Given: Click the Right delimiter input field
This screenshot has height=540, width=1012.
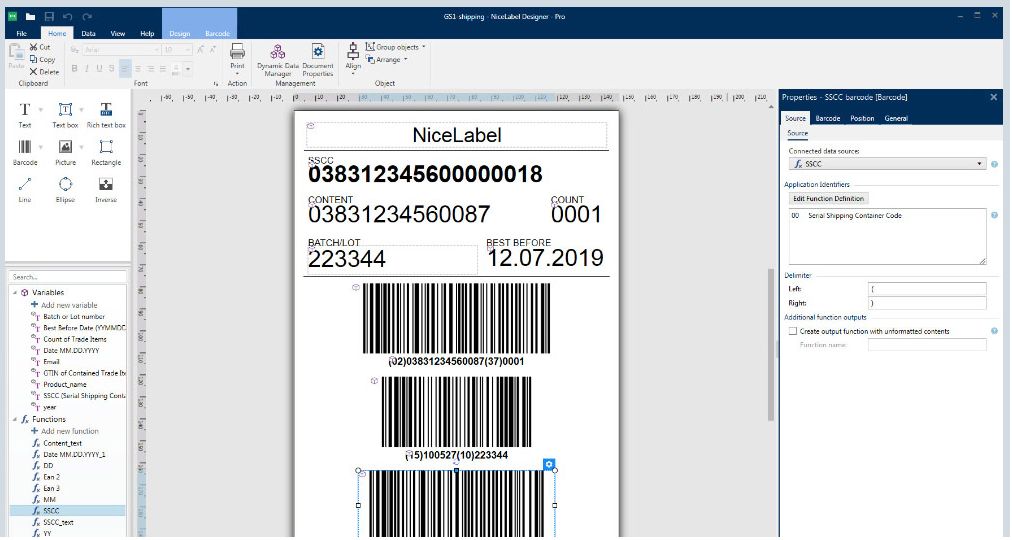Looking at the screenshot, I should [927, 303].
